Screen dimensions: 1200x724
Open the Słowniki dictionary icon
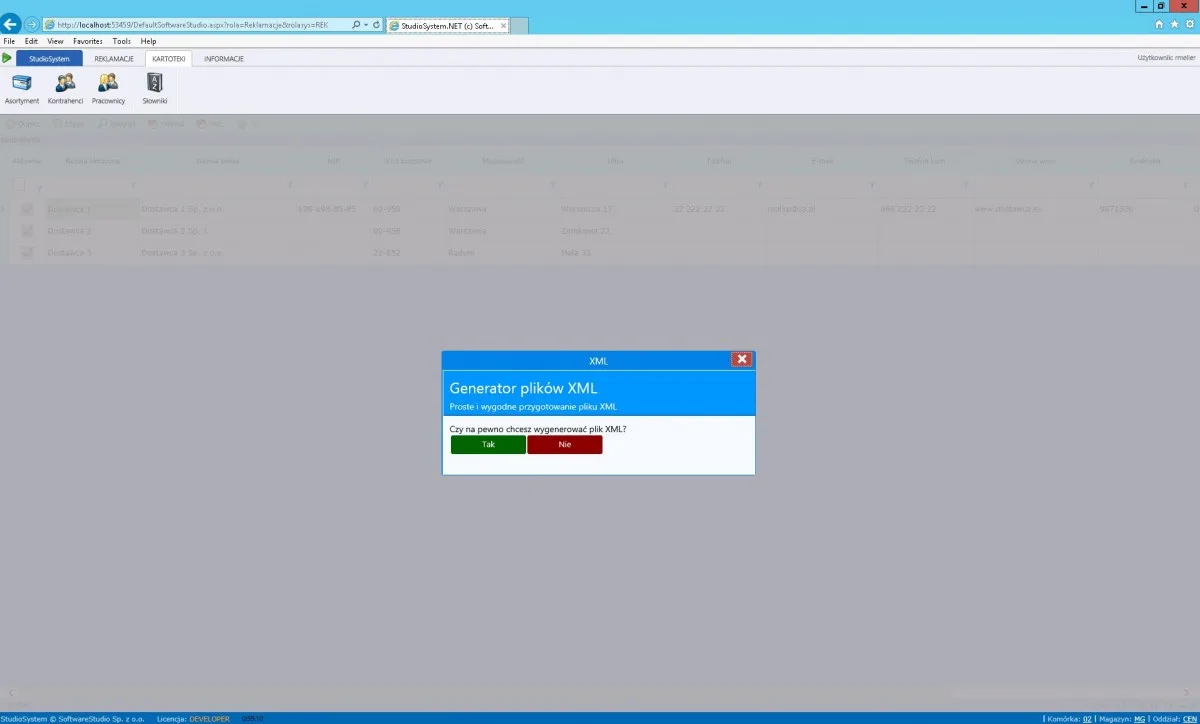155,88
